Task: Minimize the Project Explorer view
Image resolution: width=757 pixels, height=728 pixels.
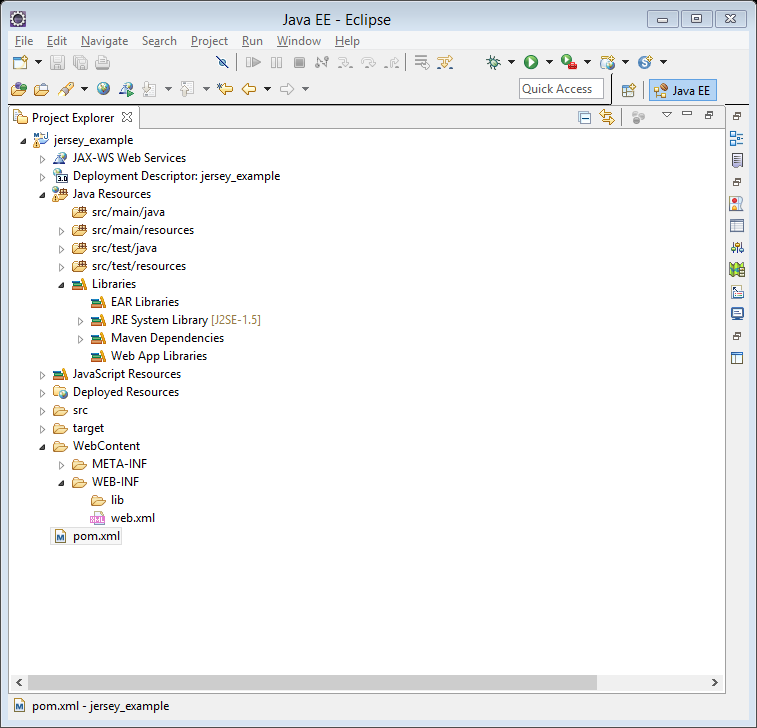Action: tap(687, 113)
